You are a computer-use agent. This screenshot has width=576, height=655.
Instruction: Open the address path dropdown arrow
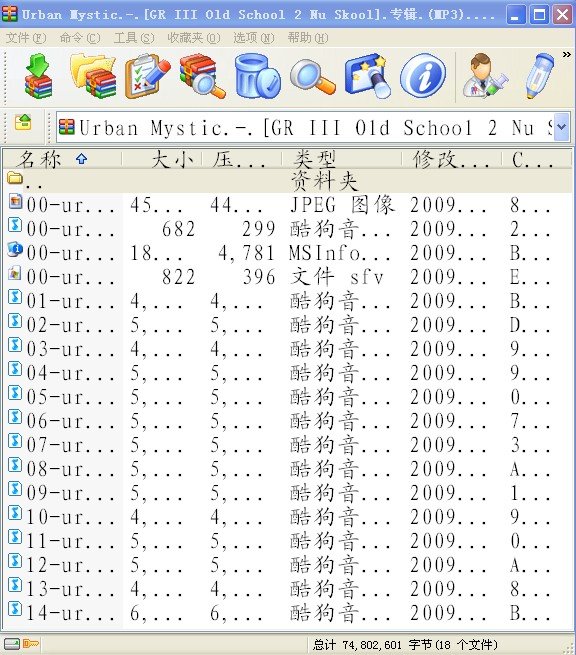pyautogui.click(x=562, y=127)
